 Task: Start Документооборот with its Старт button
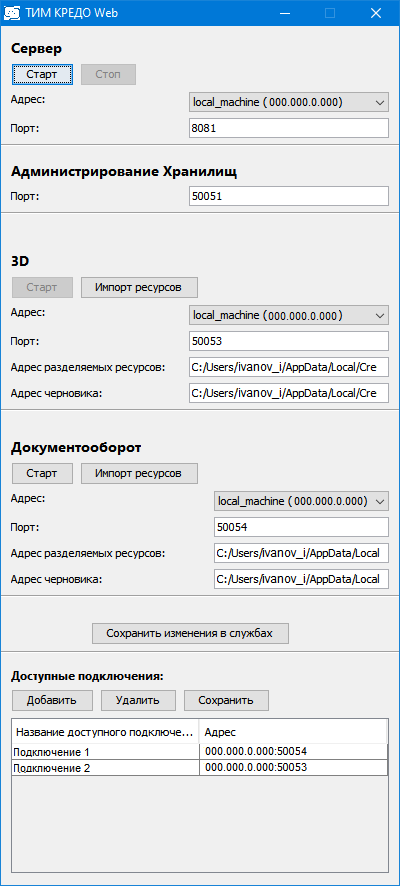click(x=42, y=473)
